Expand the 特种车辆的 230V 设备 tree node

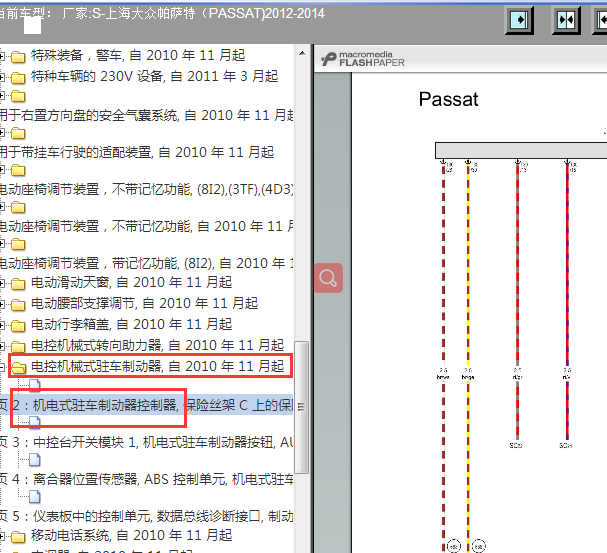2,77
